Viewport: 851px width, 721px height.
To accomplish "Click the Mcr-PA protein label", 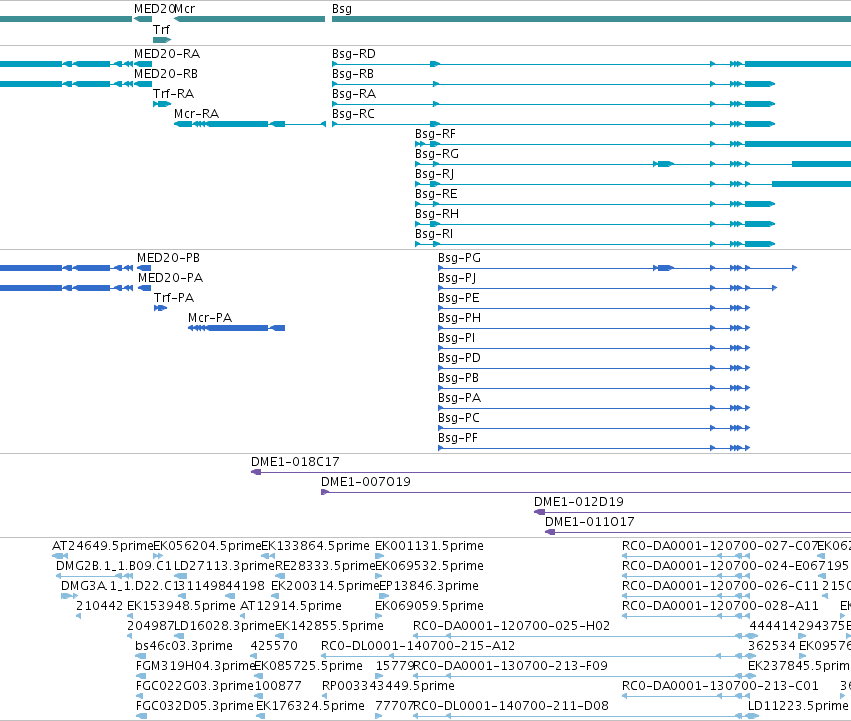I will coord(210,318).
